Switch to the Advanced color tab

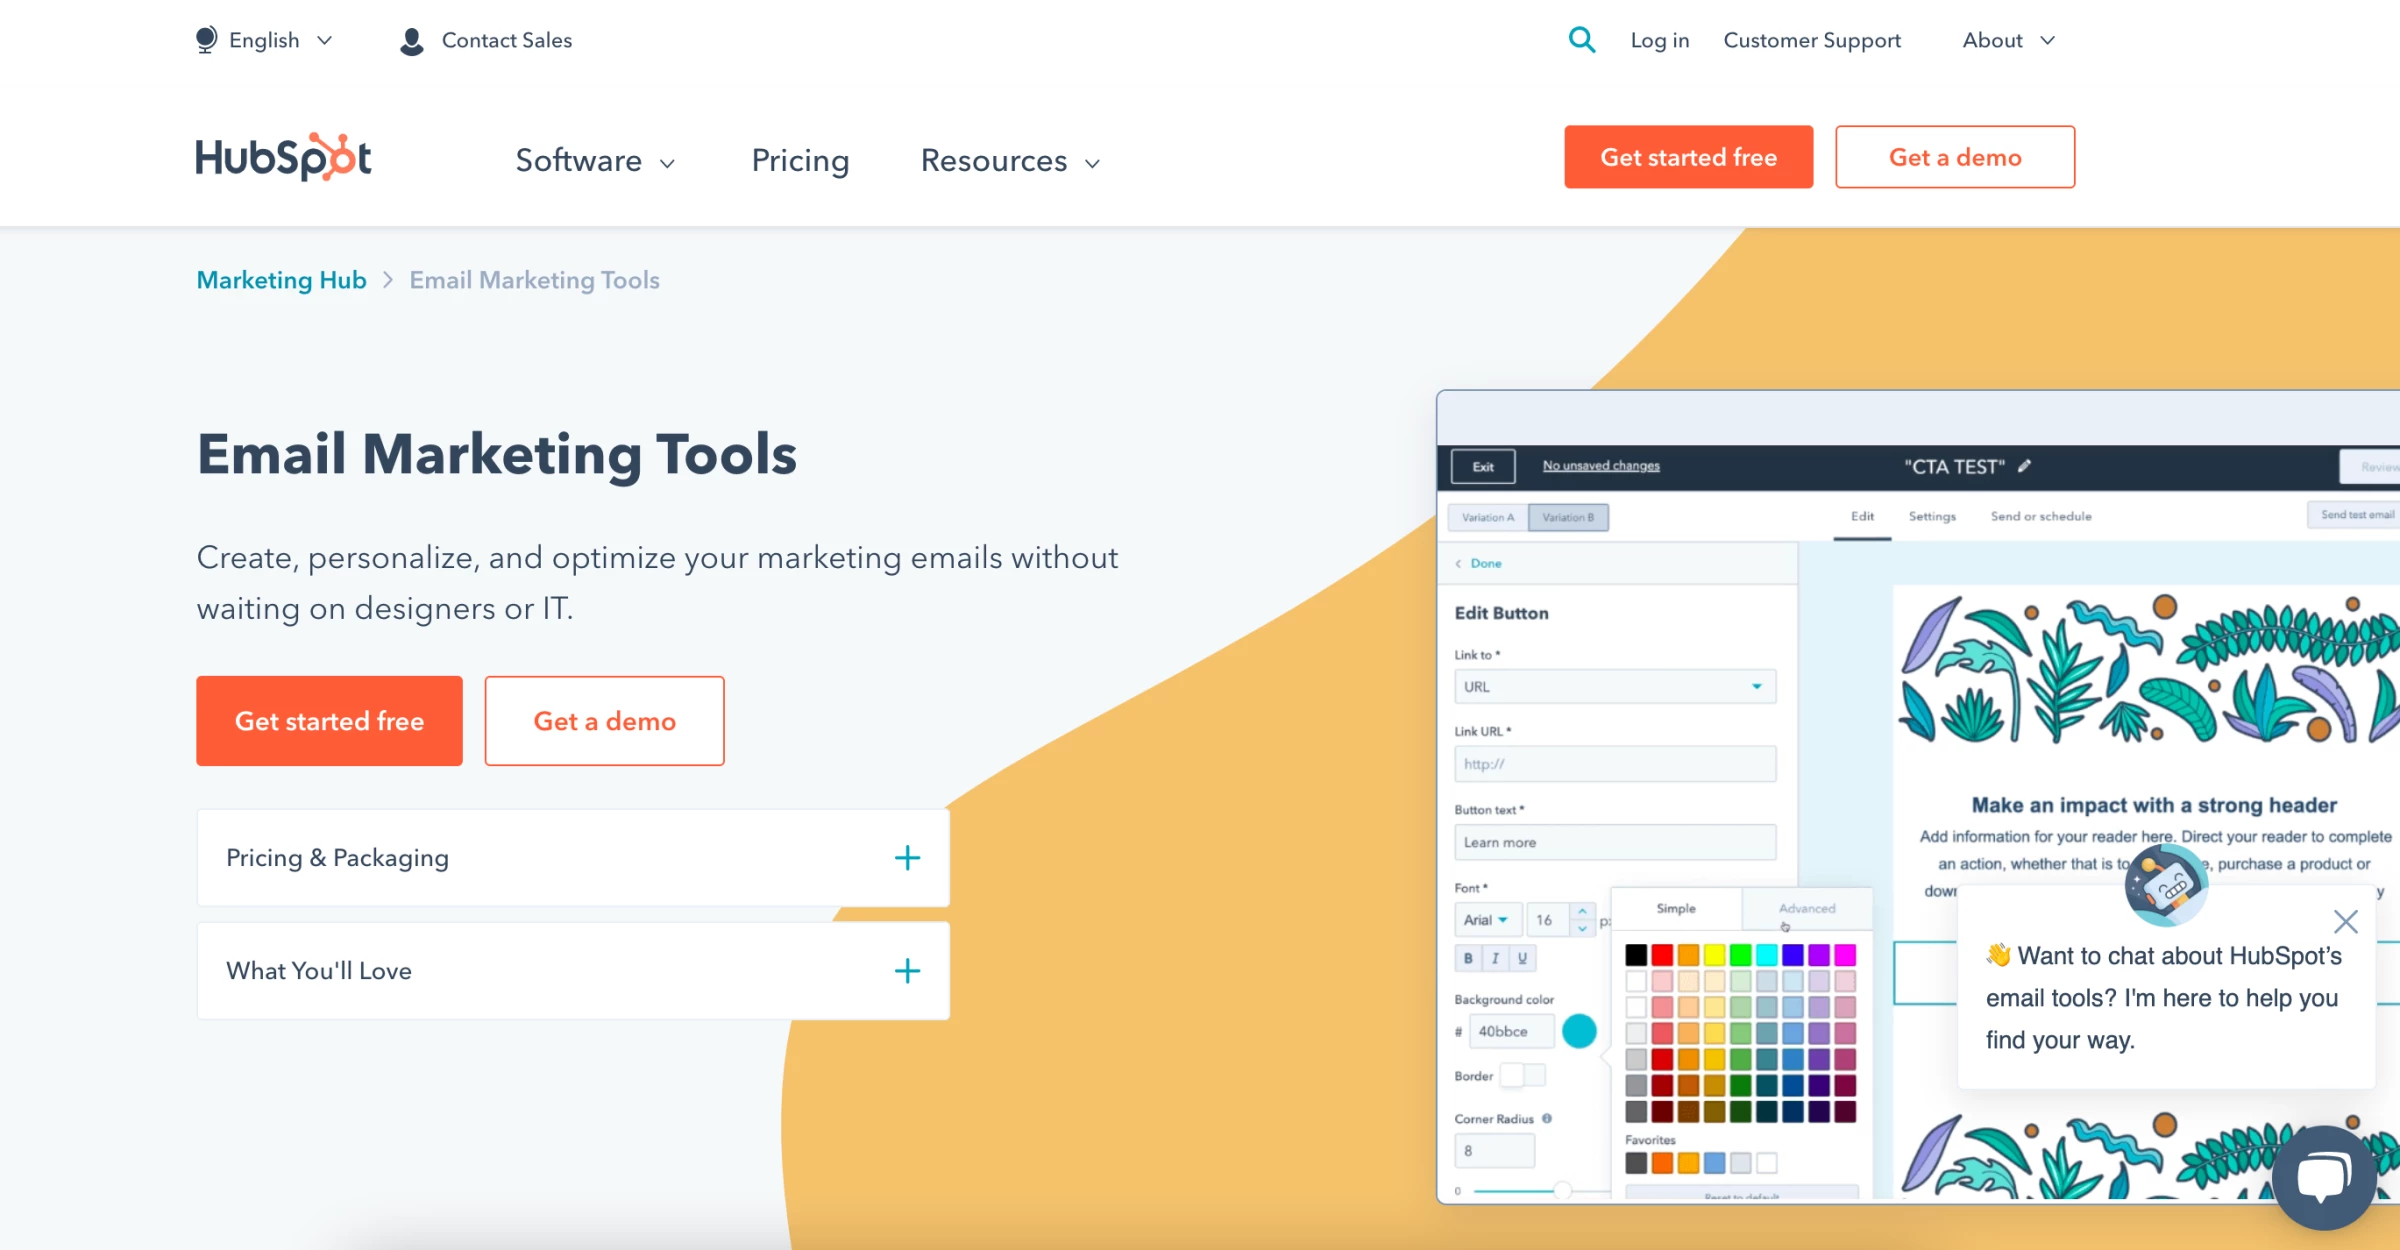[x=1807, y=908]
